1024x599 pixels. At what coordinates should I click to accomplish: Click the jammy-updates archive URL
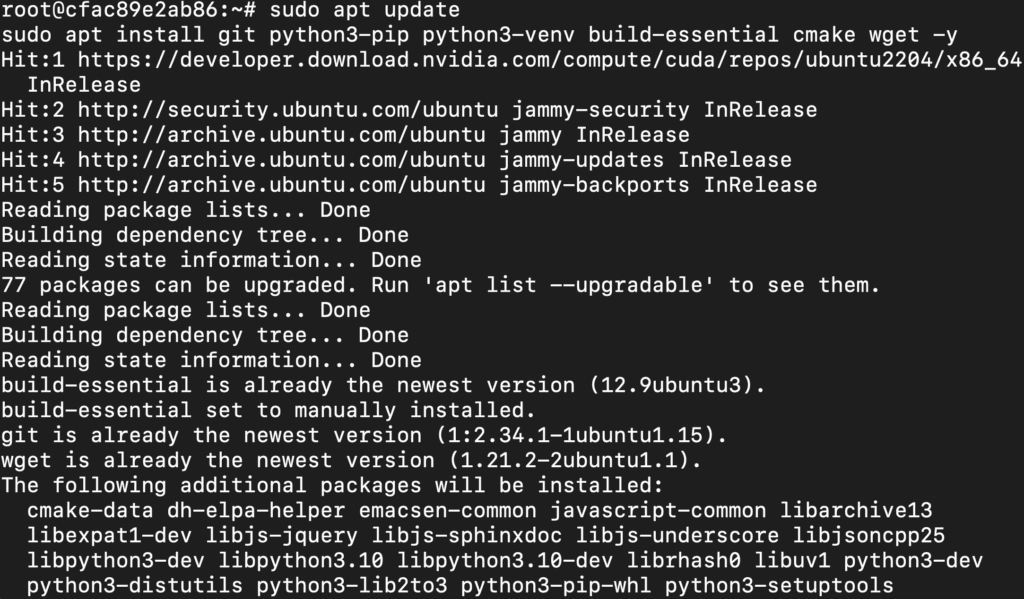coord(281,160)
